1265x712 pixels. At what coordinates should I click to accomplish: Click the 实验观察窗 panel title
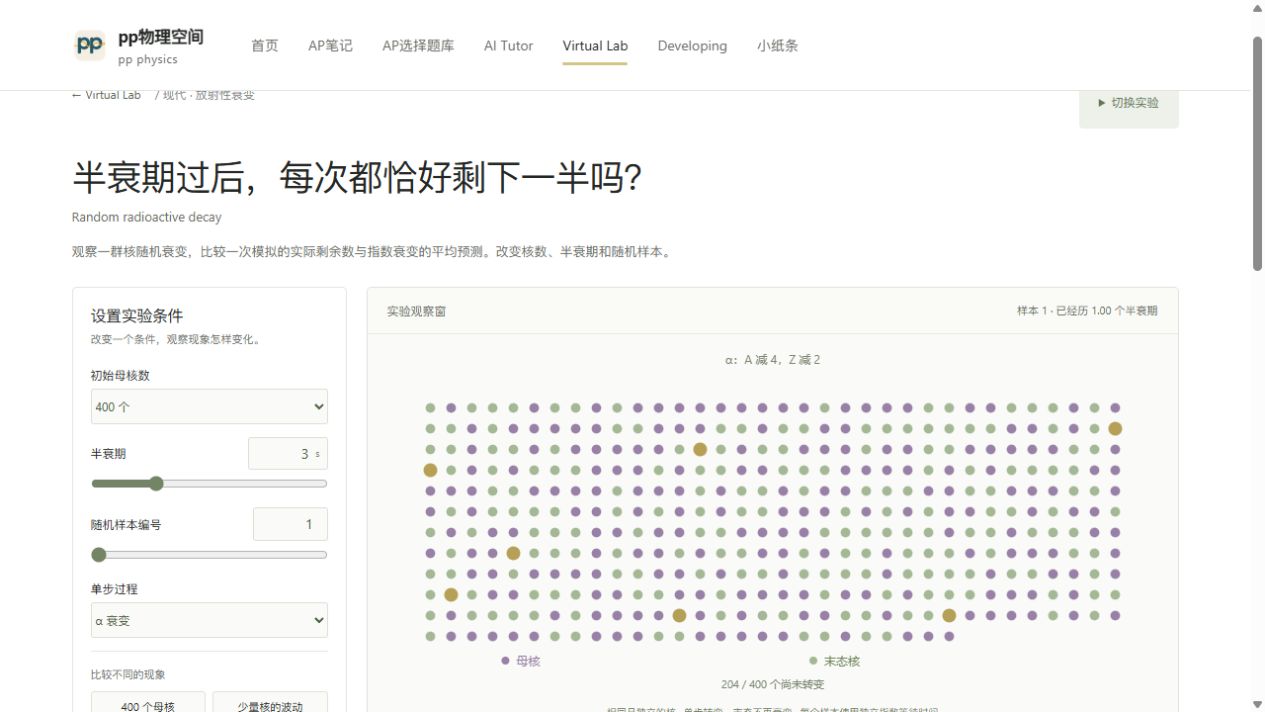[x=416, y=312]
